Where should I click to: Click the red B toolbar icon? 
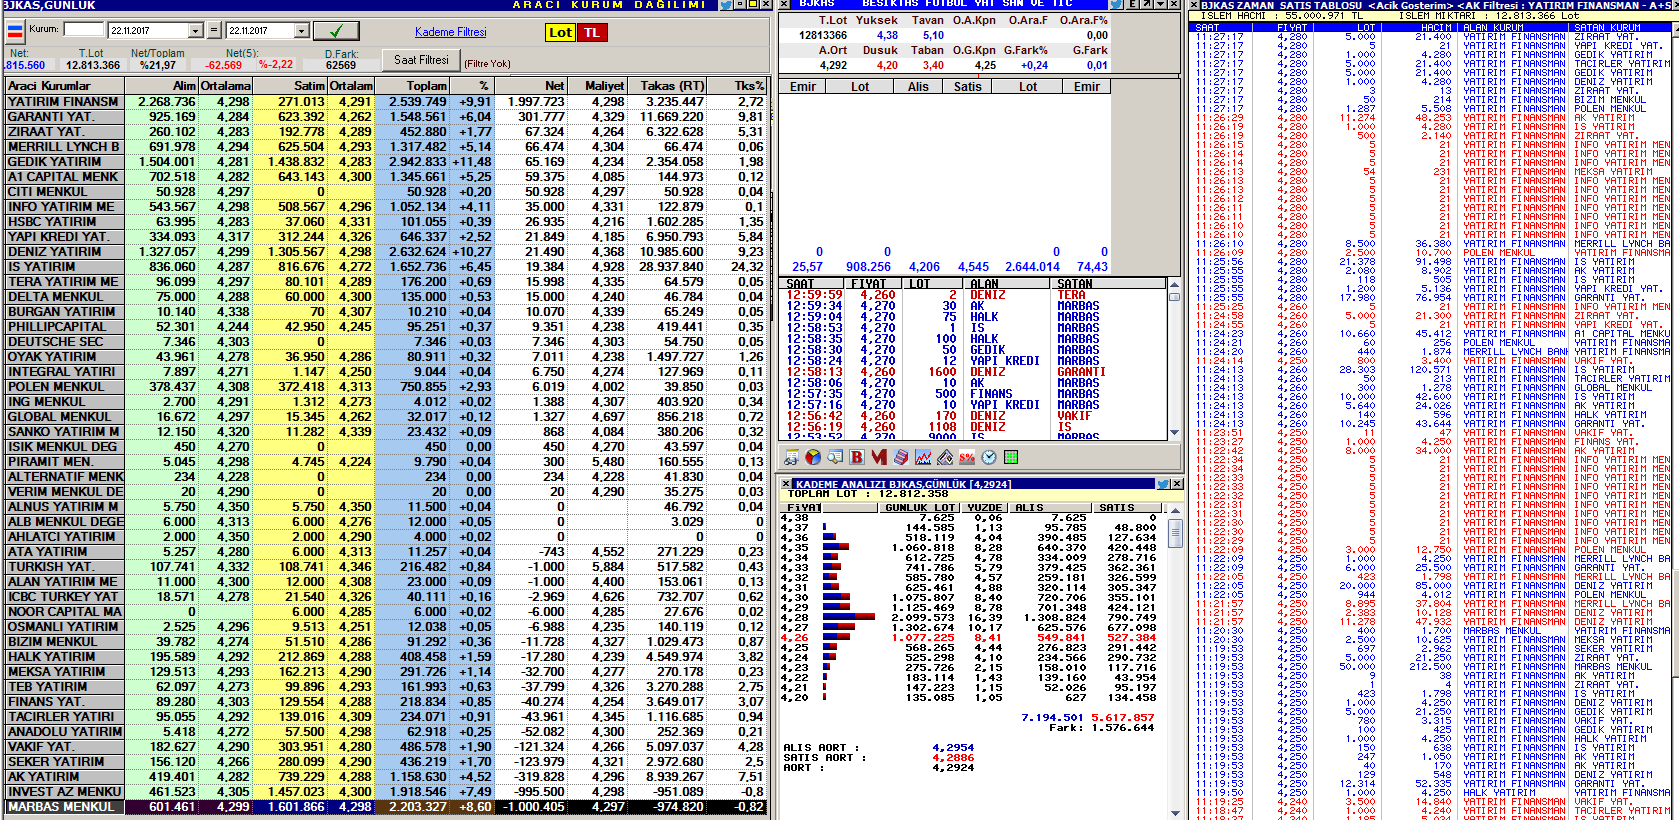pos(857,457)
